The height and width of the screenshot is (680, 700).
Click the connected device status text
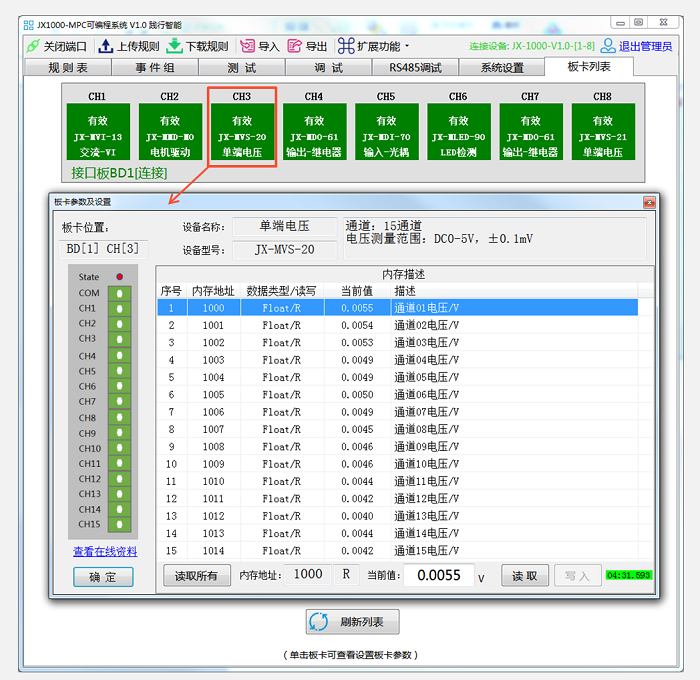pyautogui.click(x=532, y=46)
